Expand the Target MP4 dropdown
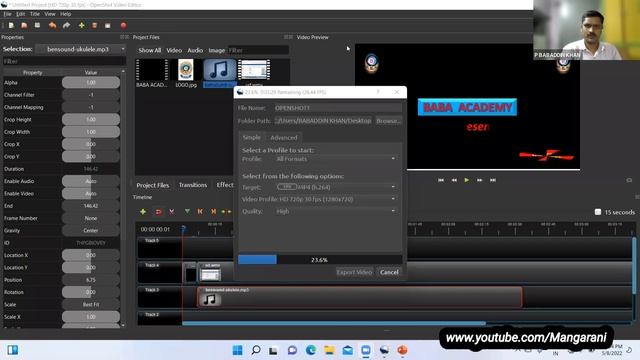The image size is (640, 360). coord(336,187)
